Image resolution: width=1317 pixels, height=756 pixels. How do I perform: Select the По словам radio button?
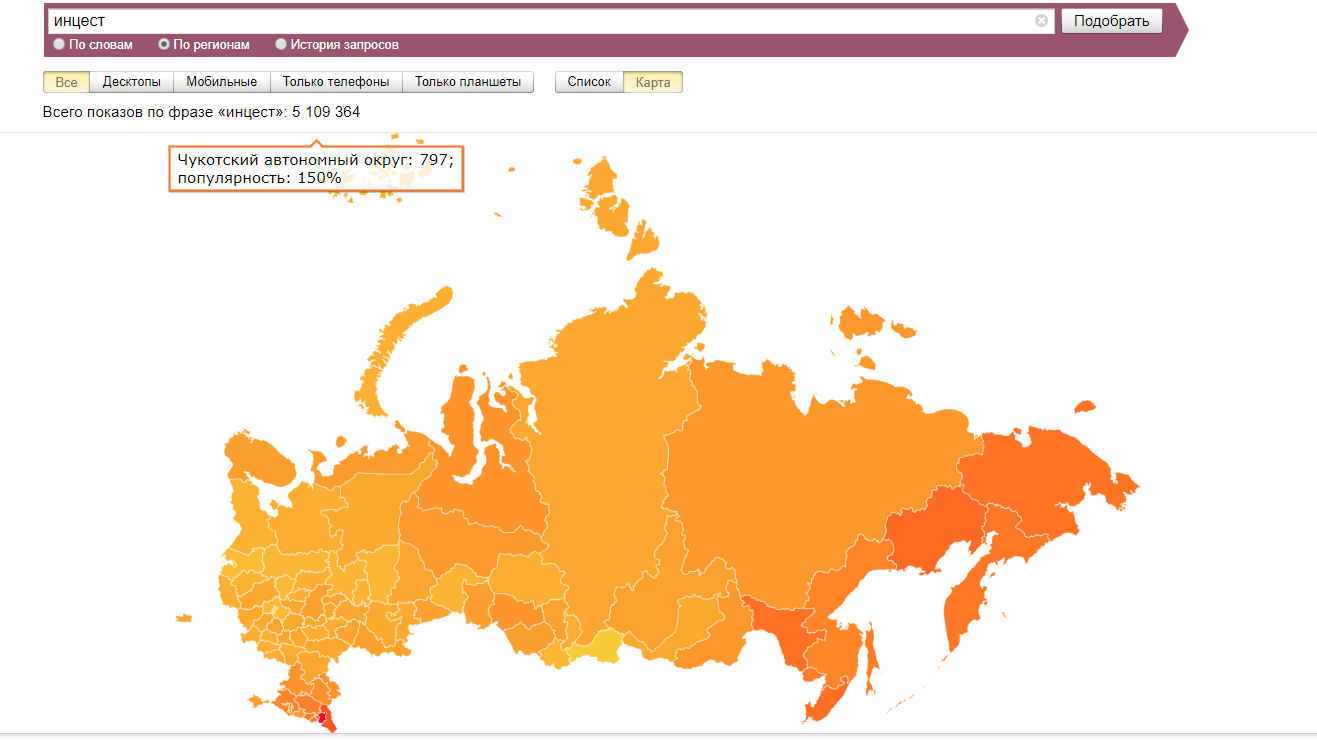pyautogui.click(x=59, y=45)
